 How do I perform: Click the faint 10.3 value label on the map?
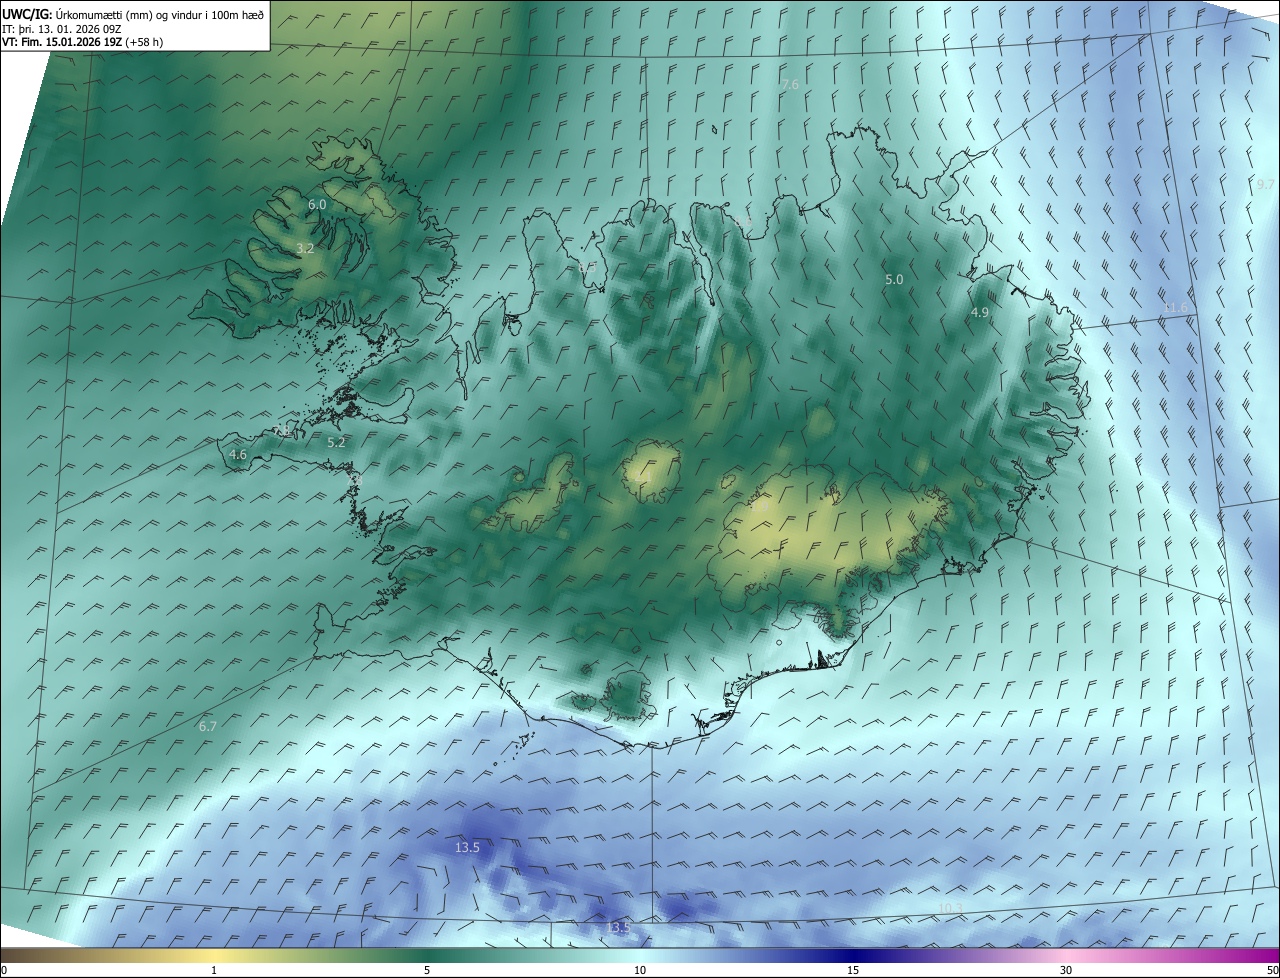[951, 908]
